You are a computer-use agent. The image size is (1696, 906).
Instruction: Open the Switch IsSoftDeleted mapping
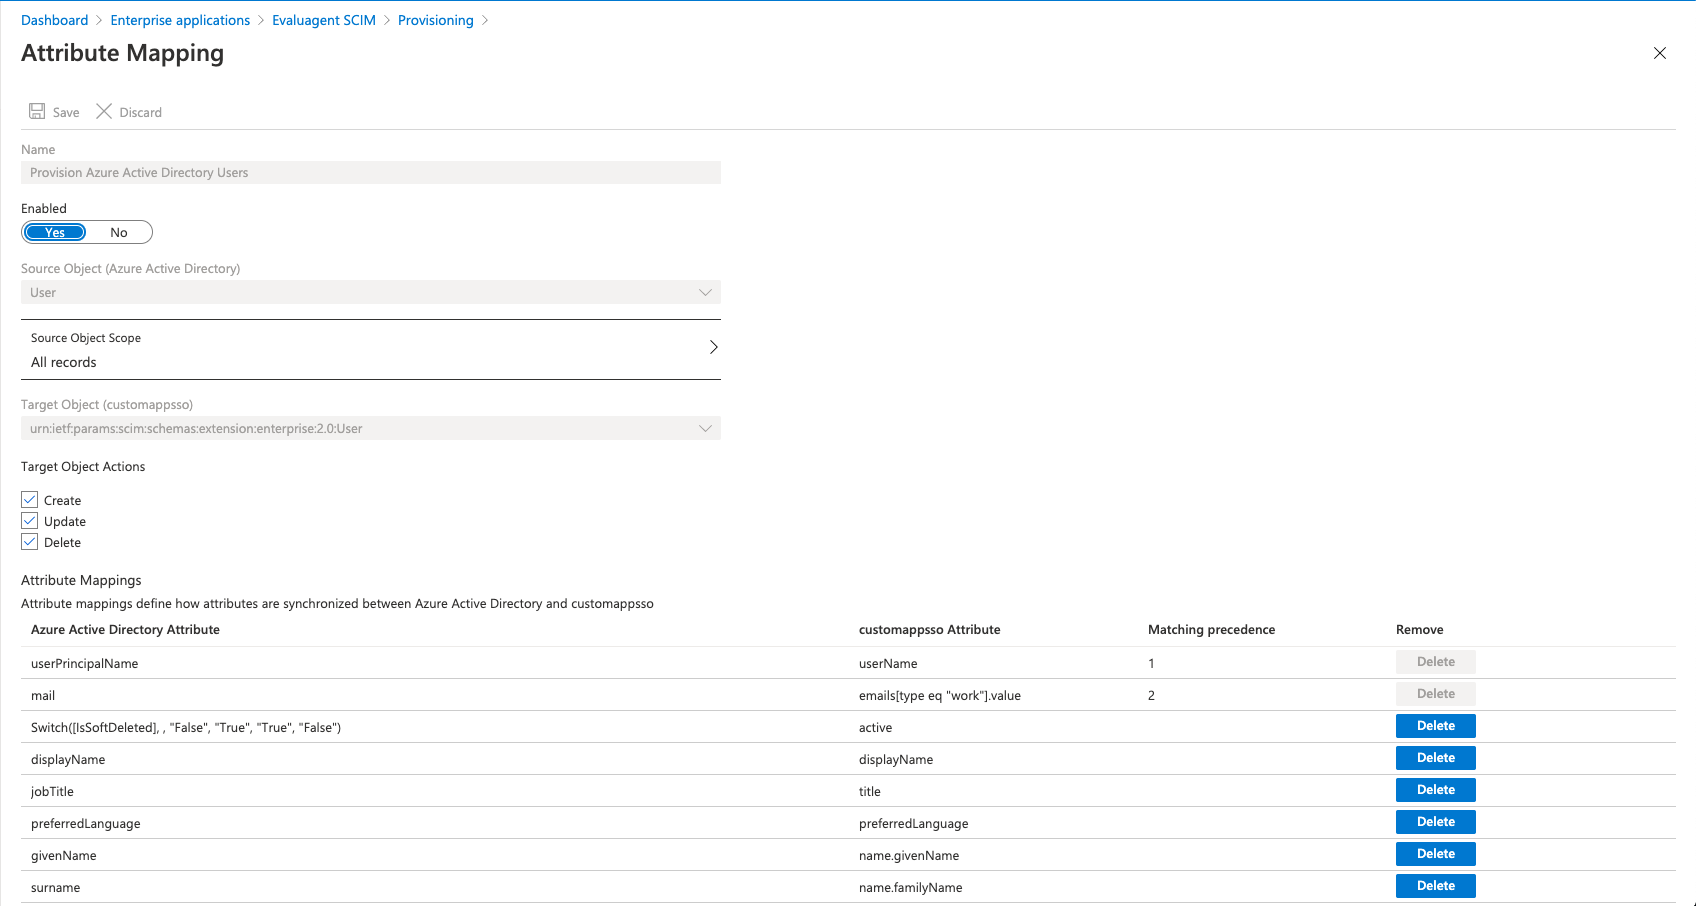tap(186, 727)
